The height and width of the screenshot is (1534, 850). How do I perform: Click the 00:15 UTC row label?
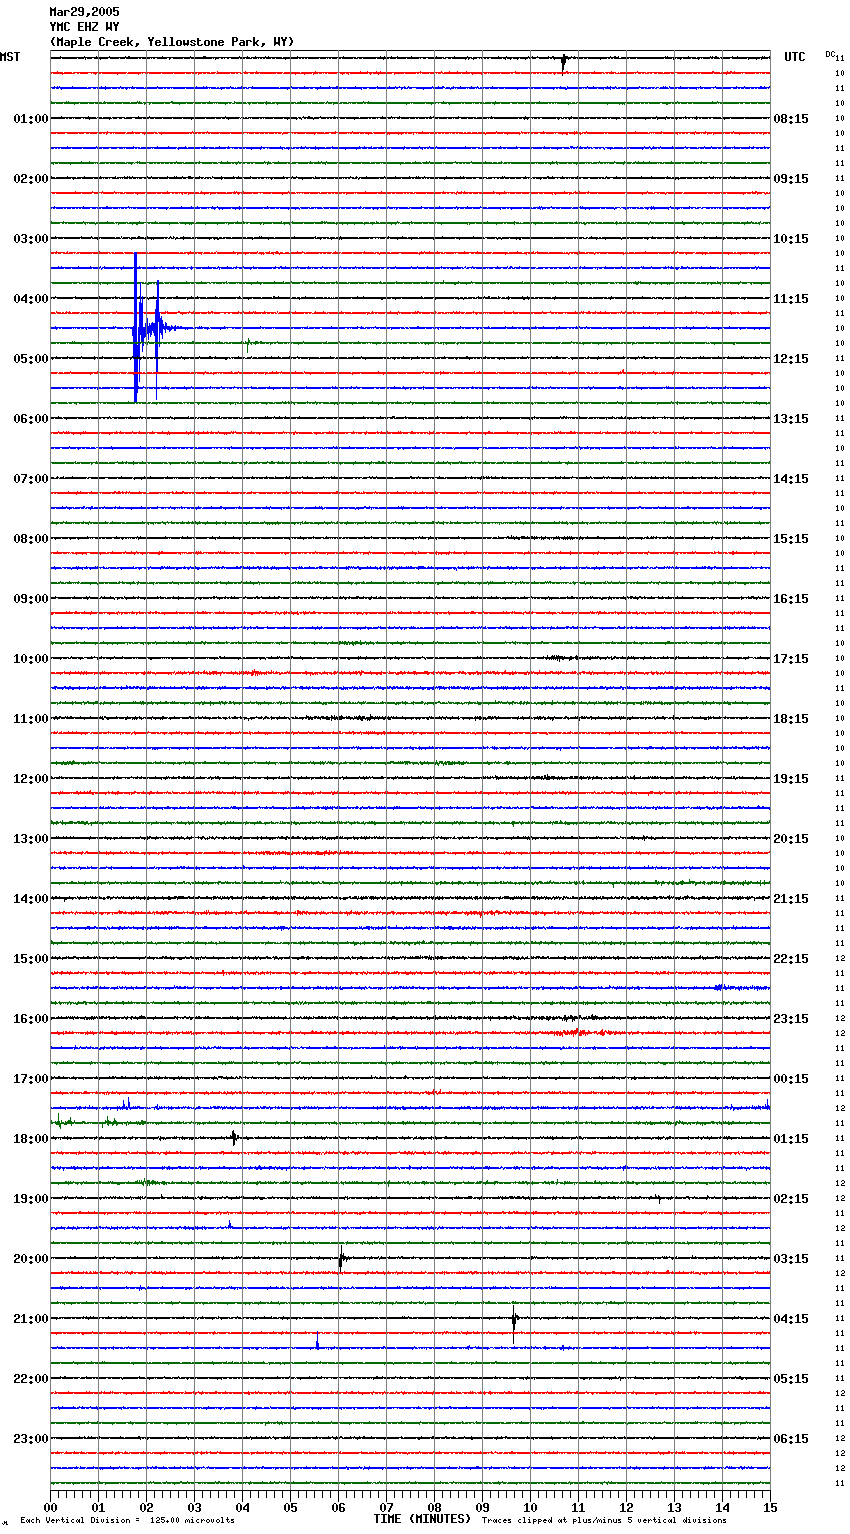point(791,1079)
